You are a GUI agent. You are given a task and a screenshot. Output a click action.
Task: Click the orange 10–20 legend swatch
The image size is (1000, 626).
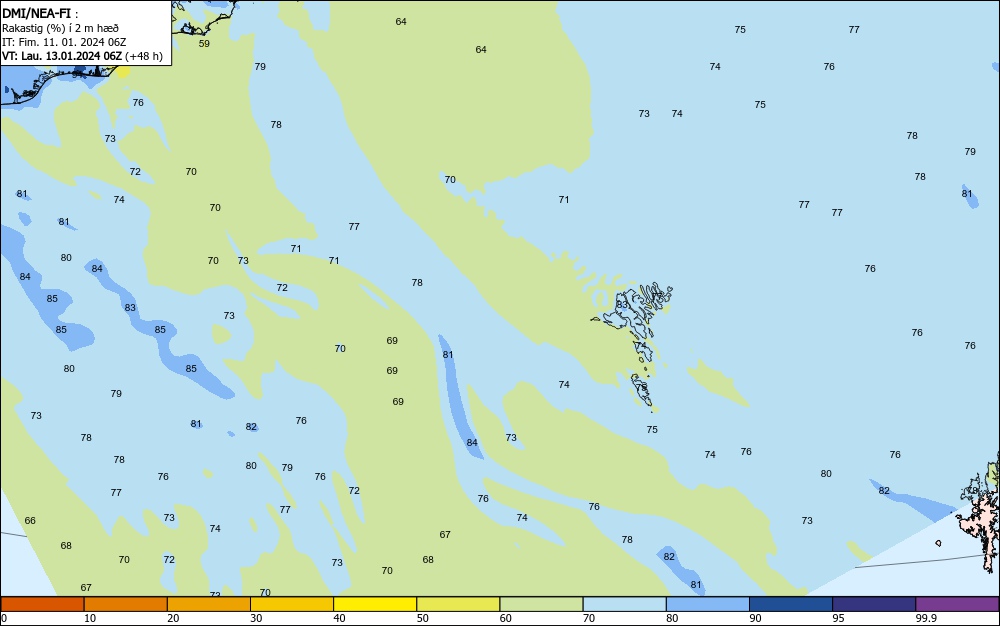[x=126, y=604]
